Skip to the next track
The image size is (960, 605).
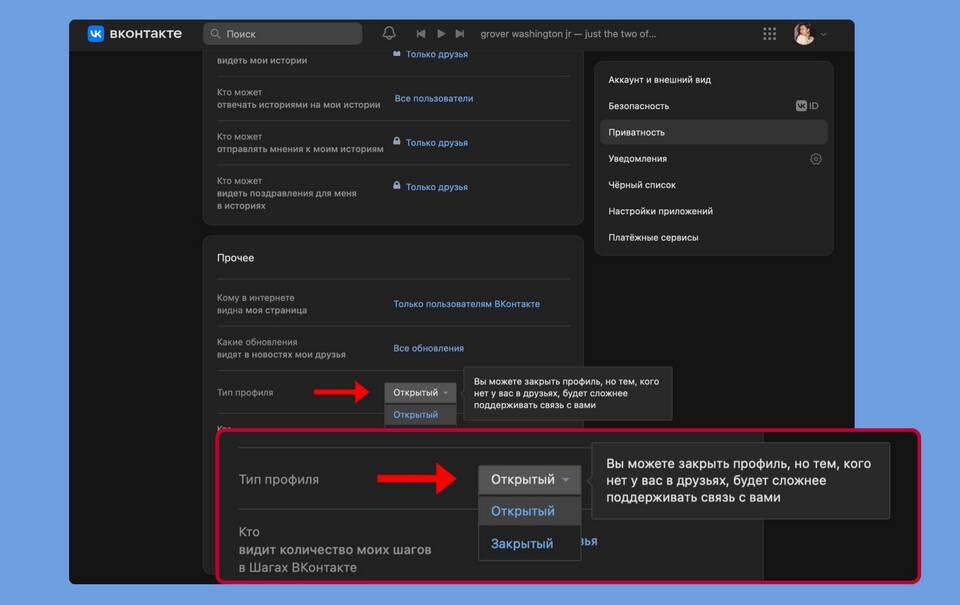pos(460,34)
